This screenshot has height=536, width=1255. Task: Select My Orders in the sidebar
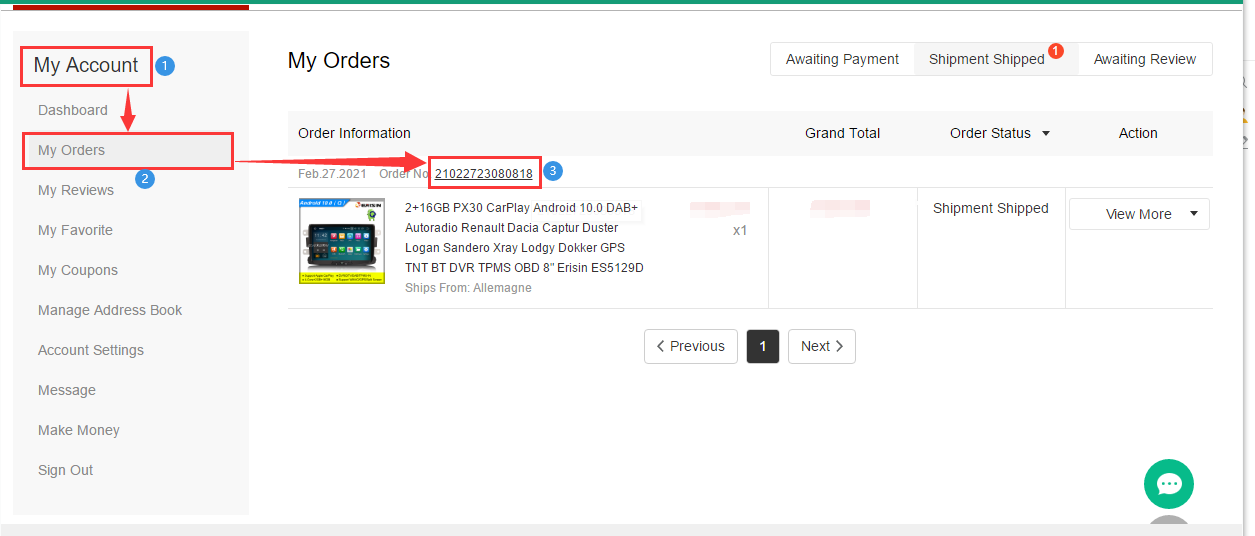click(x=128, y=150)
